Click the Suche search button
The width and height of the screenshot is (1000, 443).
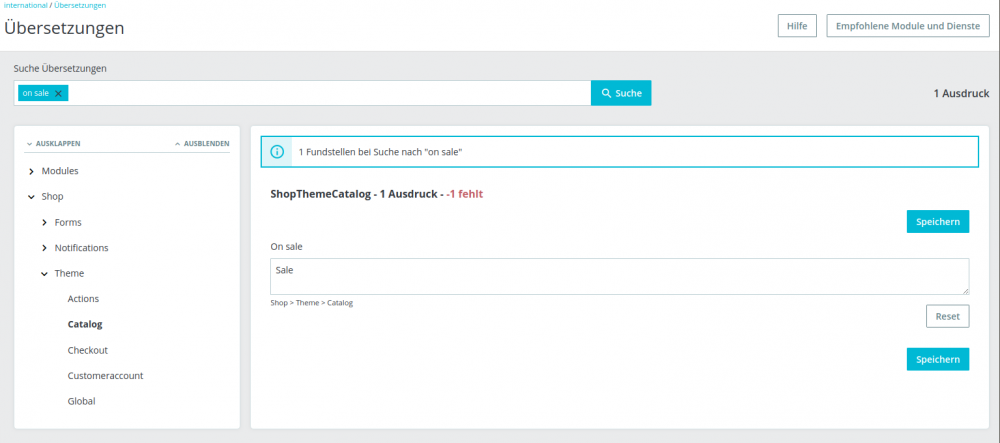[621, 93]
